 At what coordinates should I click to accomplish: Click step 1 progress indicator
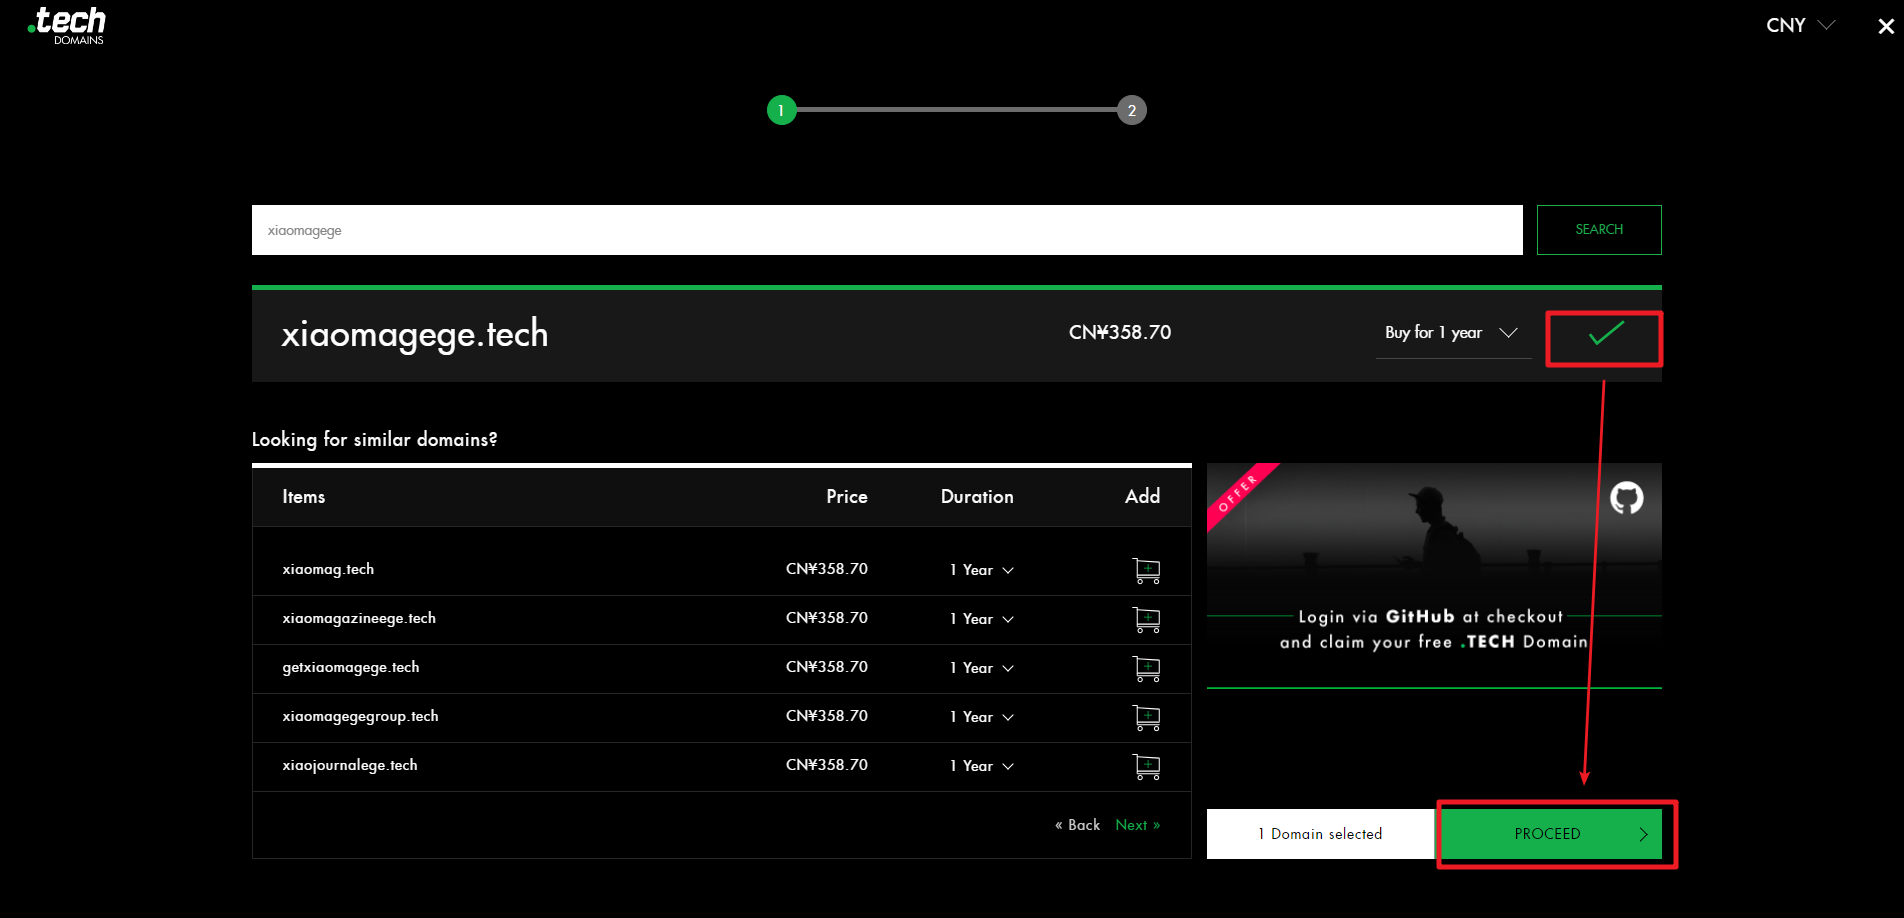[x=781, y=110]
